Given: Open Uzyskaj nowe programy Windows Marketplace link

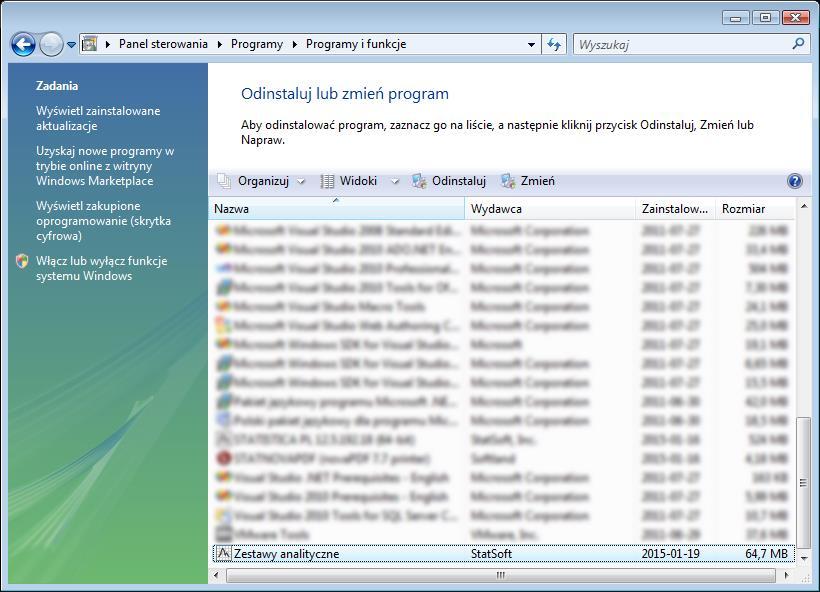Looking at the screenshot, I should tap(105, 166).
